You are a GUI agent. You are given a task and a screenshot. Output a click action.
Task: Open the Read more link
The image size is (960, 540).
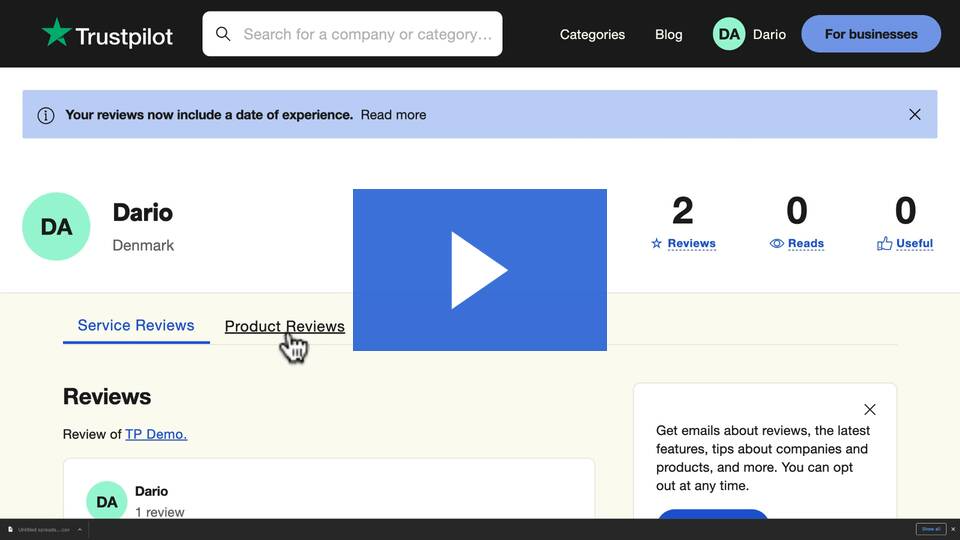click(393, 114)
